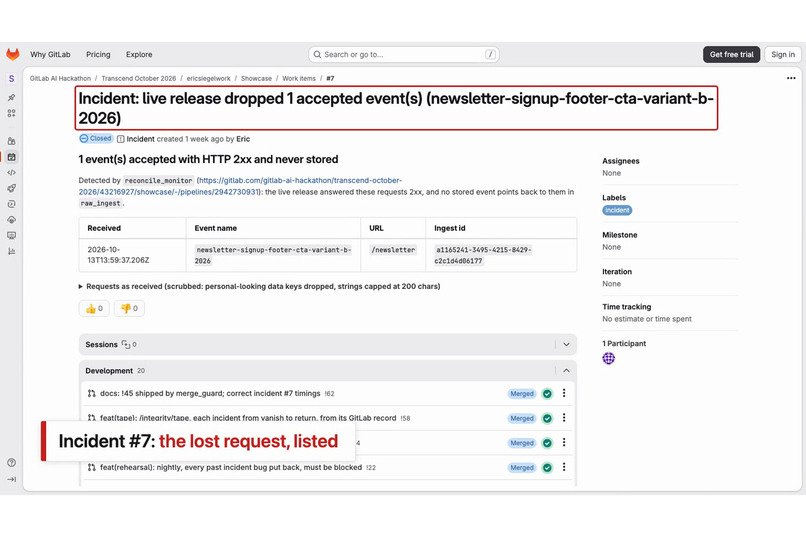Click the Merged badge for !62

[x=522, y=394]
